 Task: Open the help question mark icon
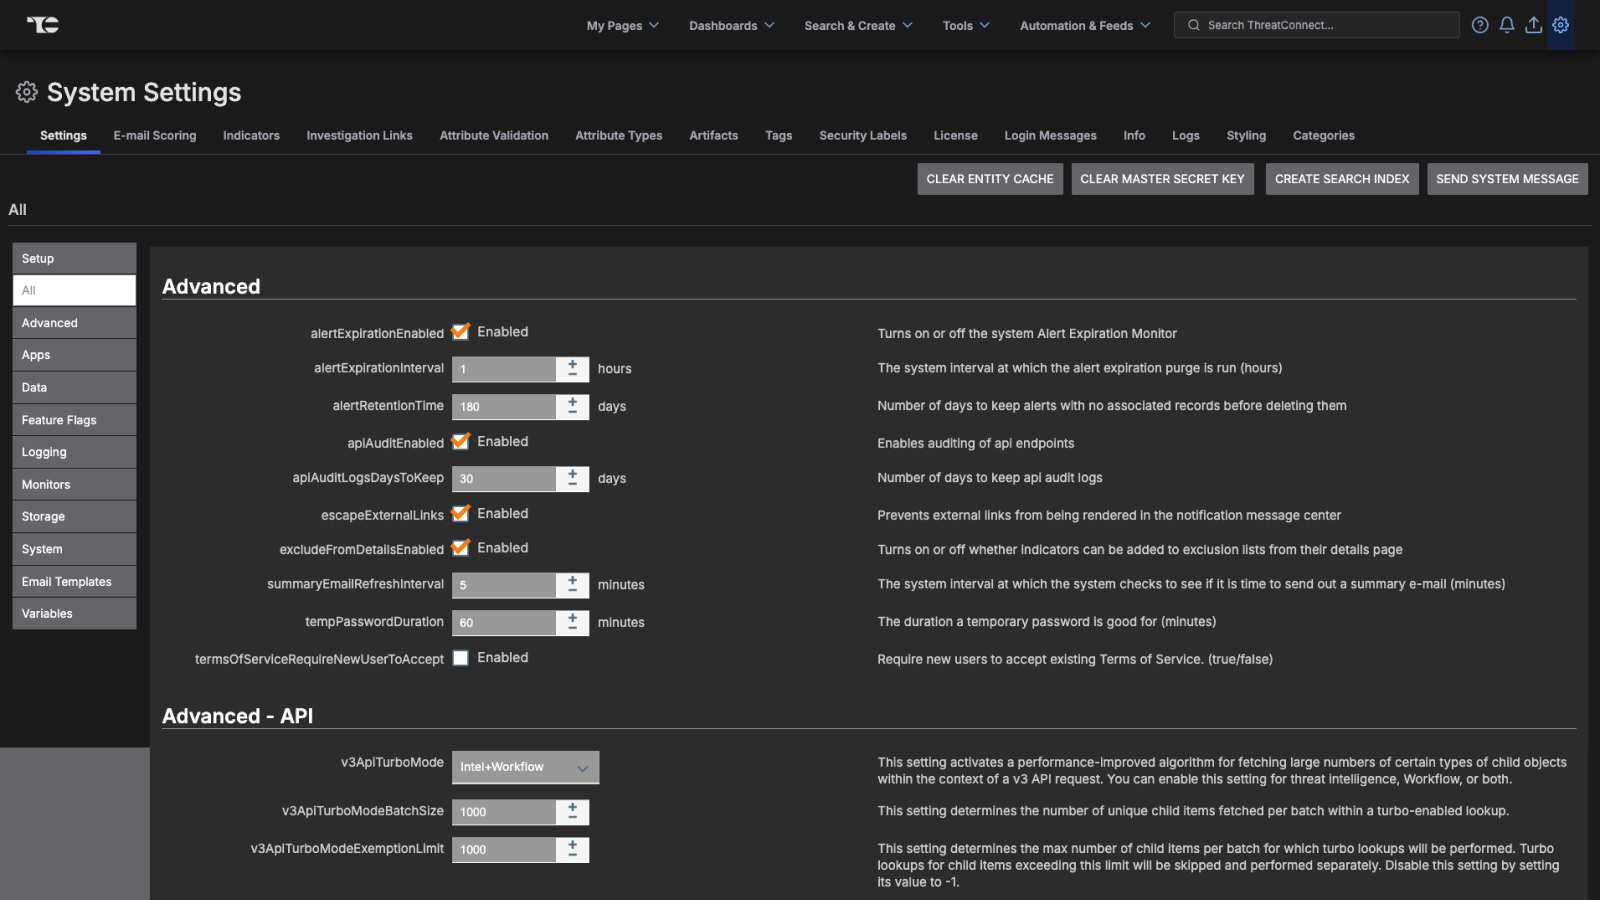pyautogui.click(x=1480, y=25)
